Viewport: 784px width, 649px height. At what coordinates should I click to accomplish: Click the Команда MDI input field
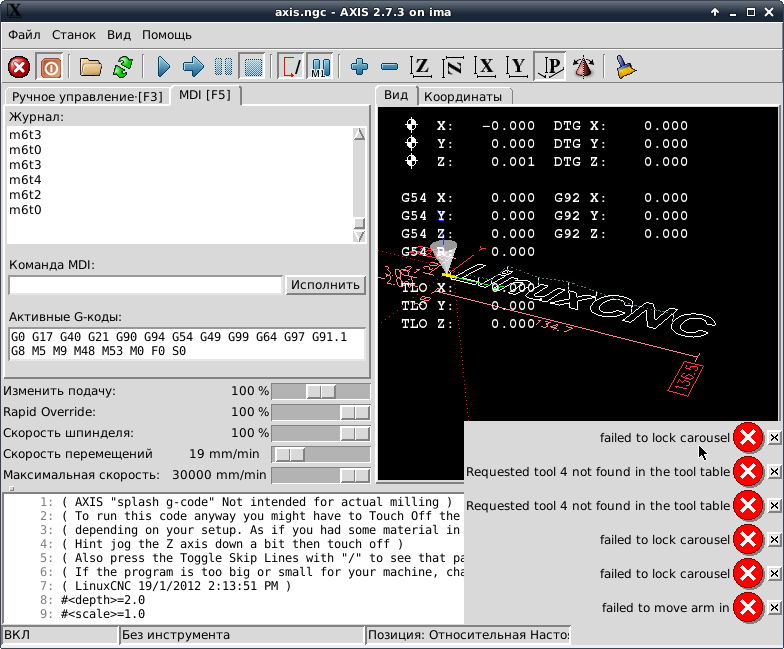tap(144, 285)
